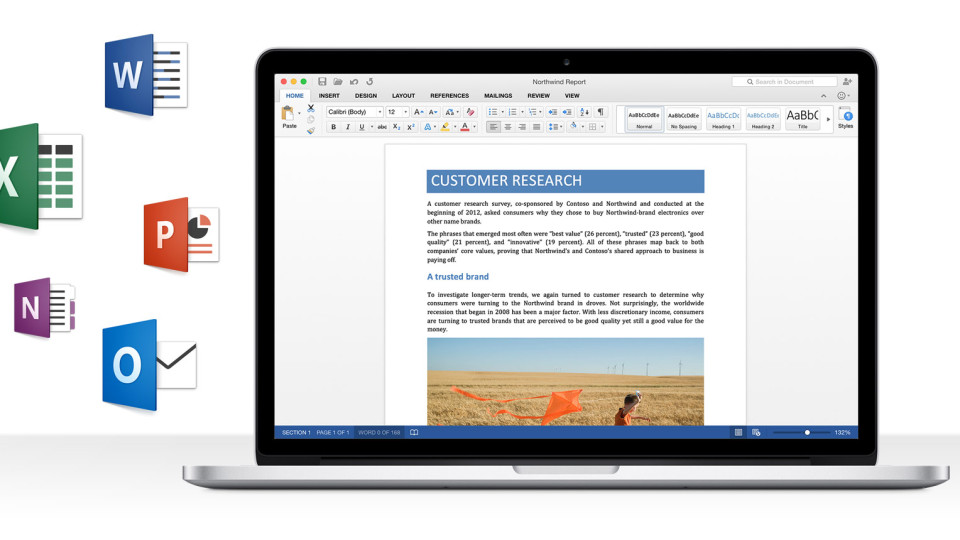960x540 pixels.
Task: Open the smiley feedback dropdown
Action: tap(843, 96)
